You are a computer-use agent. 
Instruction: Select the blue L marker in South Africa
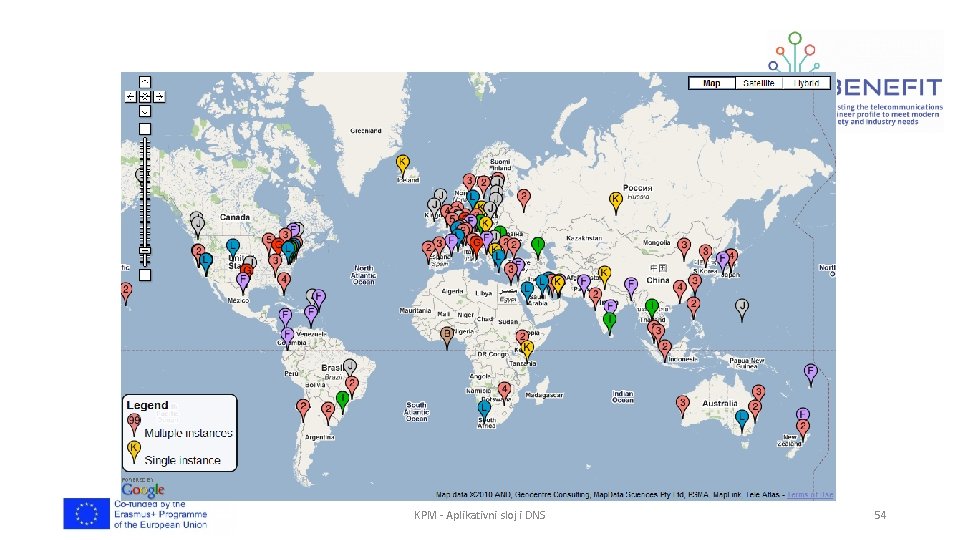point(484,411)
